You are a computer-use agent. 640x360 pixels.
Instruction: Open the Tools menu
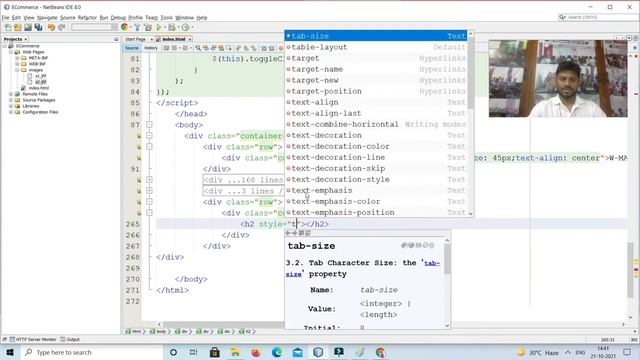tap(166, 18)
